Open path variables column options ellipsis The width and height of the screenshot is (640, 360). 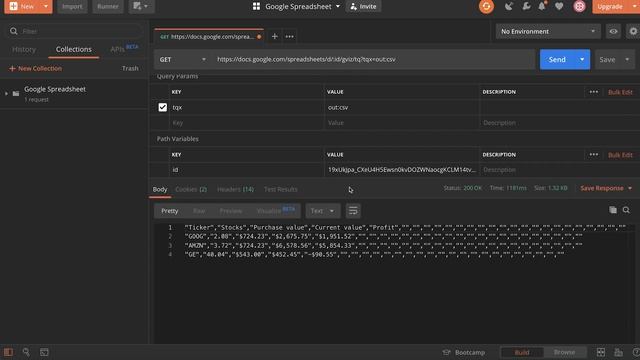click(x=593, y=155)
